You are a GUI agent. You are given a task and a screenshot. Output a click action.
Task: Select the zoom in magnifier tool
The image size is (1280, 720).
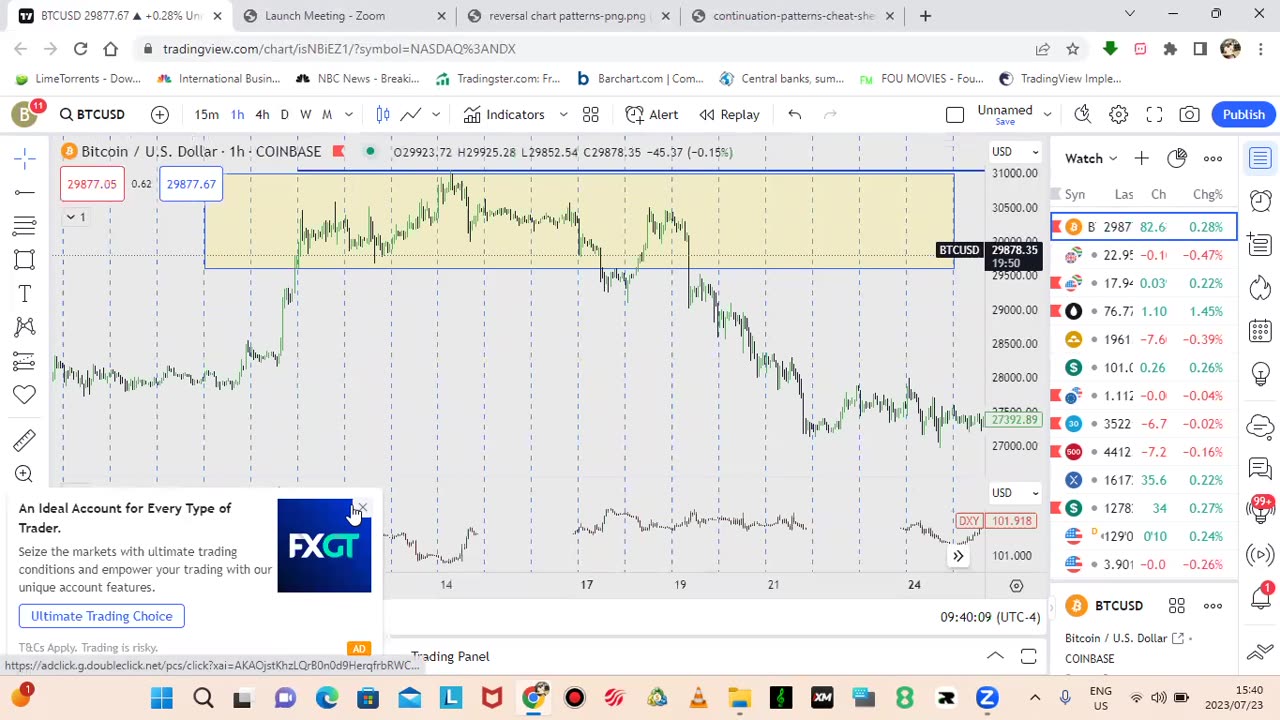25,474
